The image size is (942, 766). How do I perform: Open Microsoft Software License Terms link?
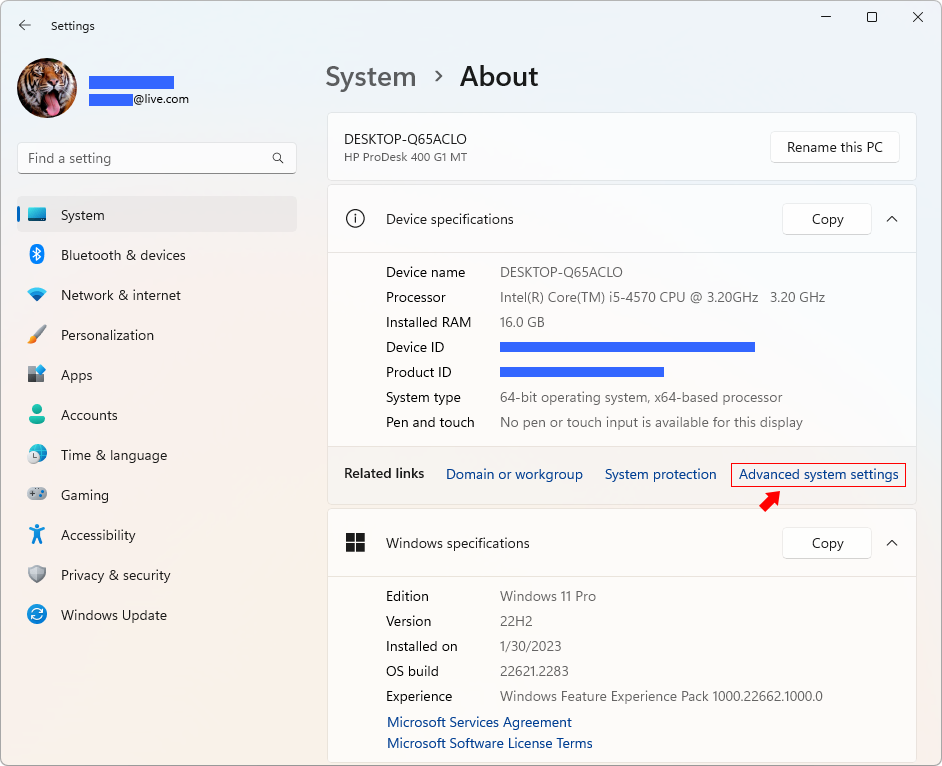tap(490, 743)
